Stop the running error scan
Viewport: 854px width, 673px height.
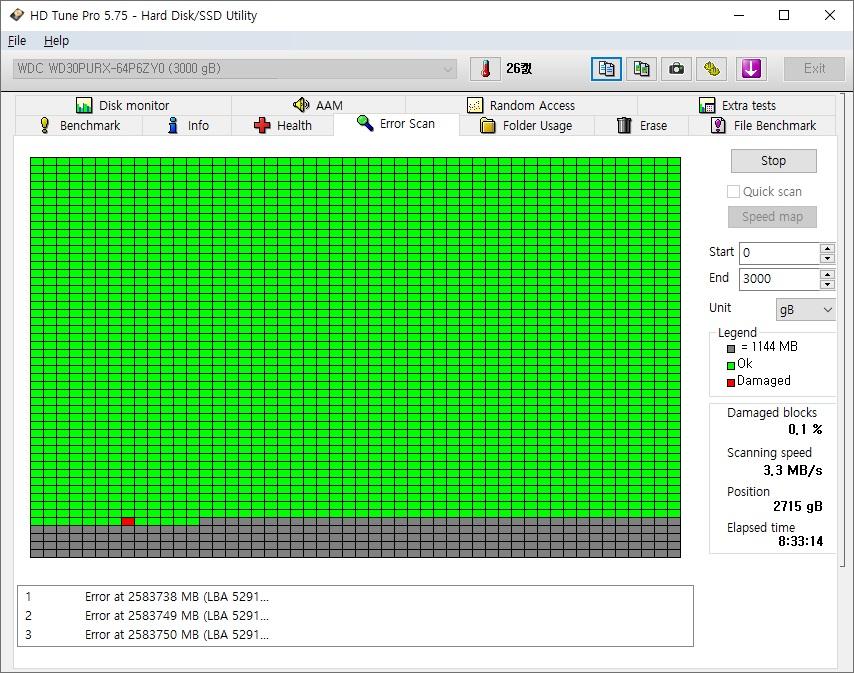[x=773, y=161]
